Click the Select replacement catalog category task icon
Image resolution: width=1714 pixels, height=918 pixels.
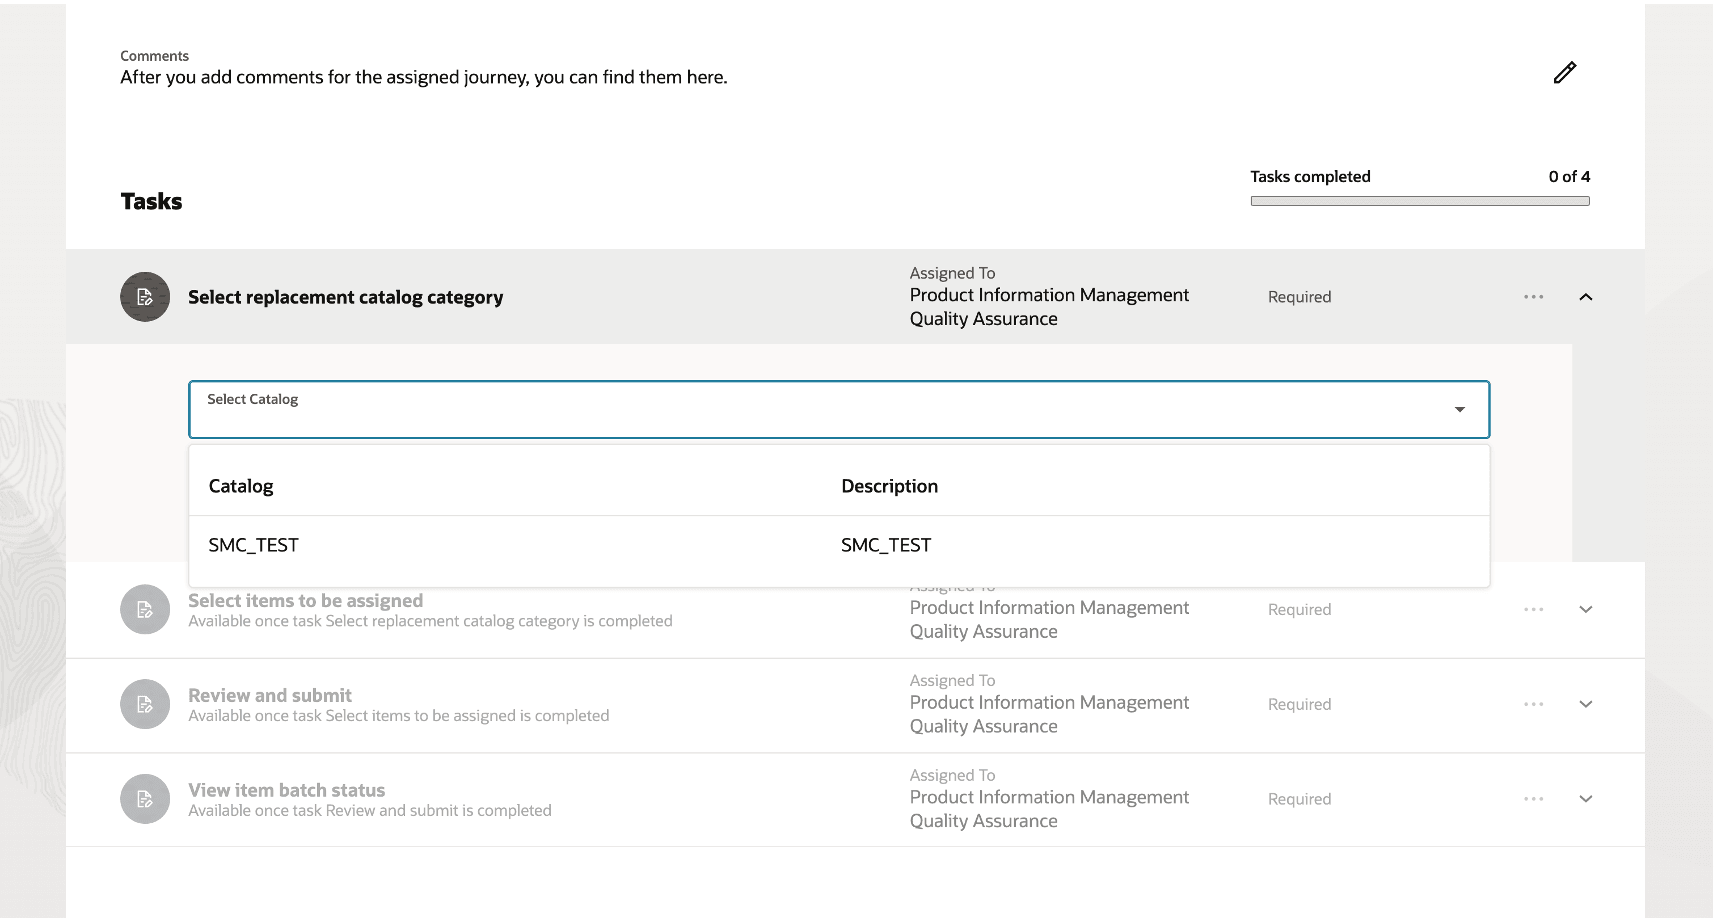coord(145,297)
